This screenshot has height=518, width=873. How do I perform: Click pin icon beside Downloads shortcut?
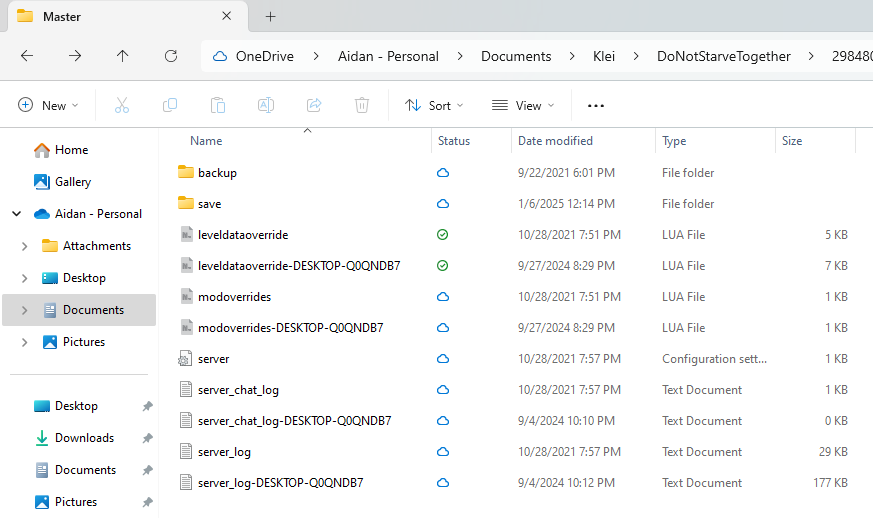(148, 438)
